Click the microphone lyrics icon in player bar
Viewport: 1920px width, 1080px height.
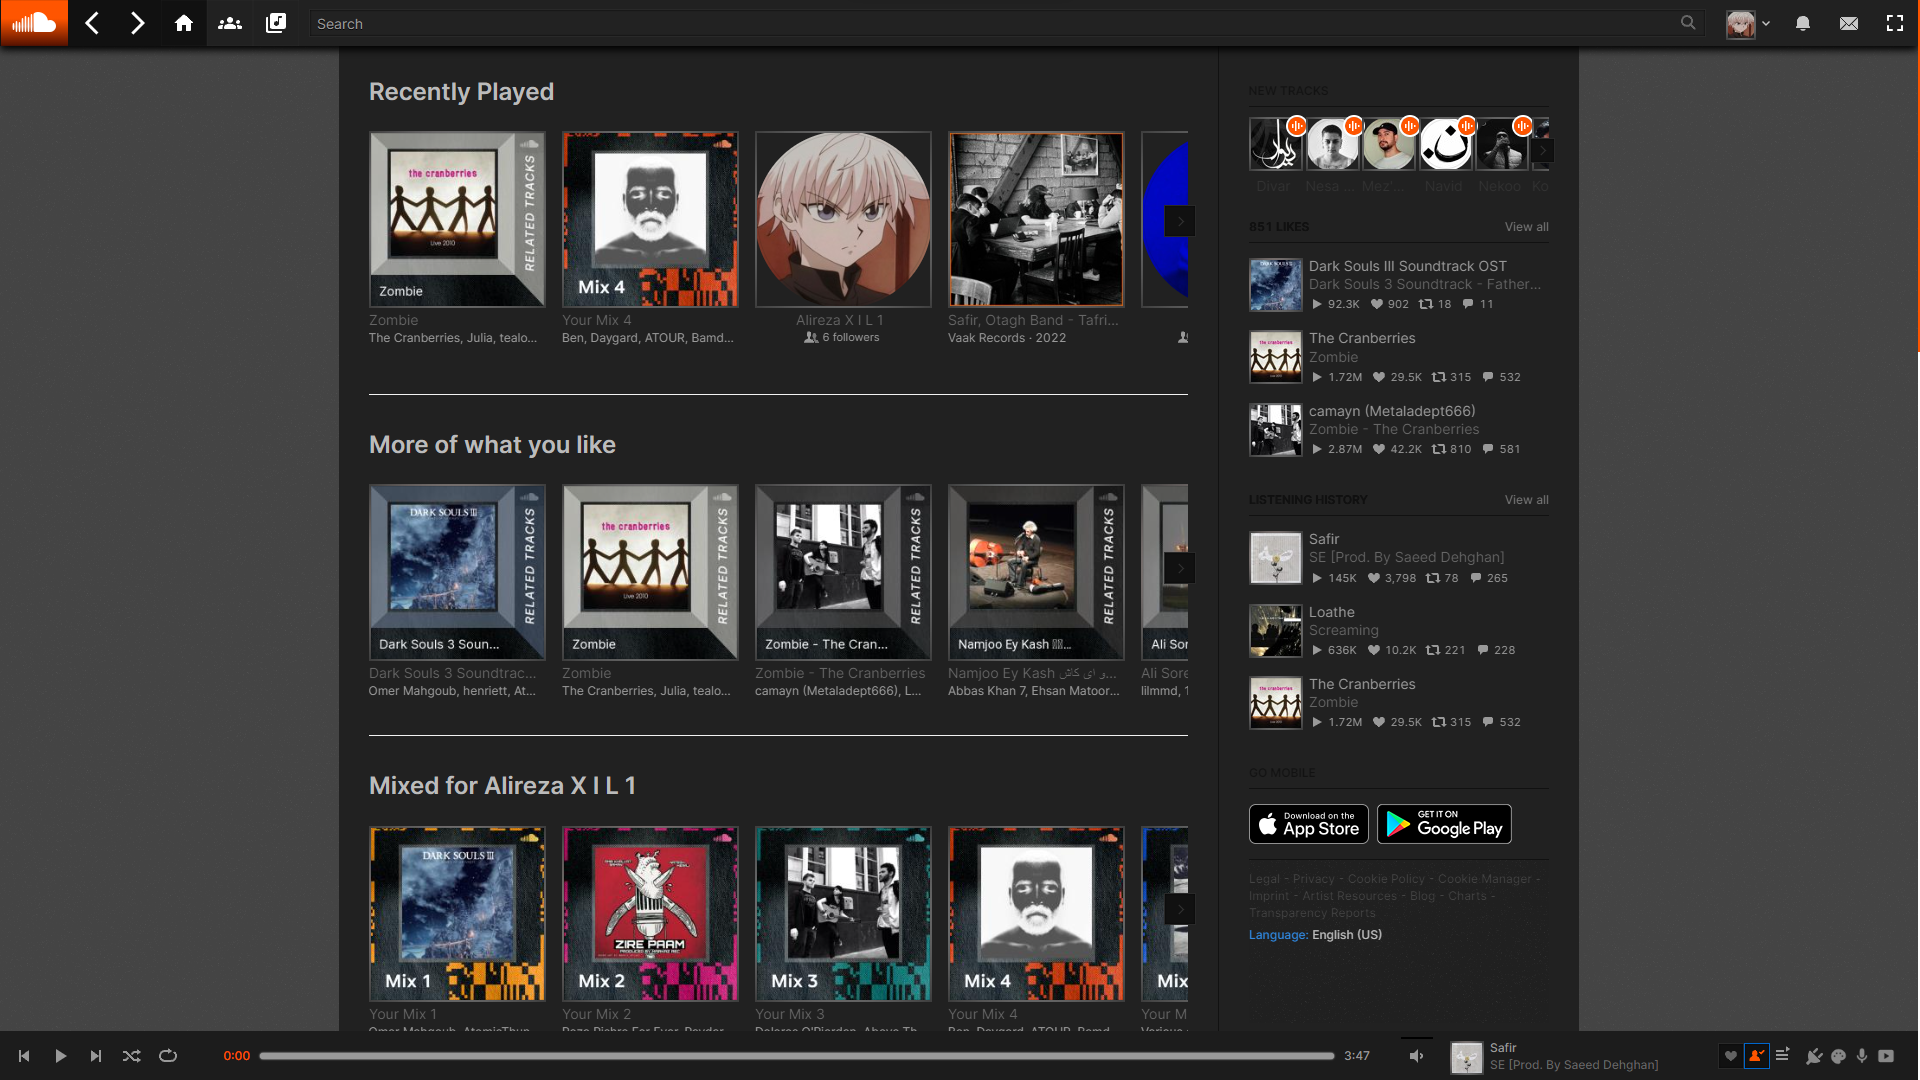[1862, 1056]
